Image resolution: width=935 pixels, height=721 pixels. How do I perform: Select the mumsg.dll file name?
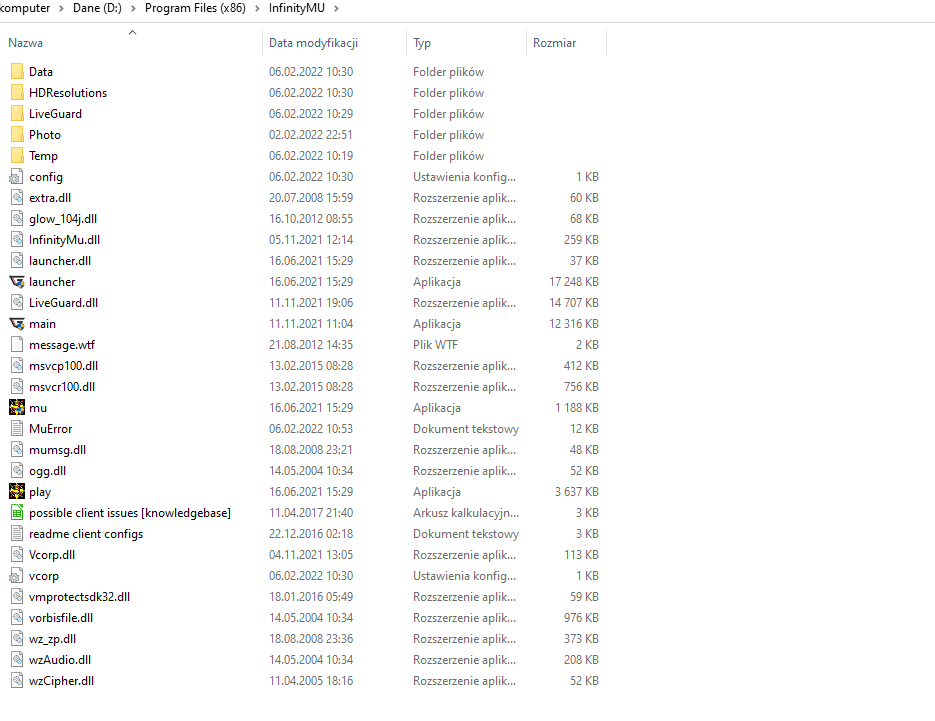pos(57,450)
